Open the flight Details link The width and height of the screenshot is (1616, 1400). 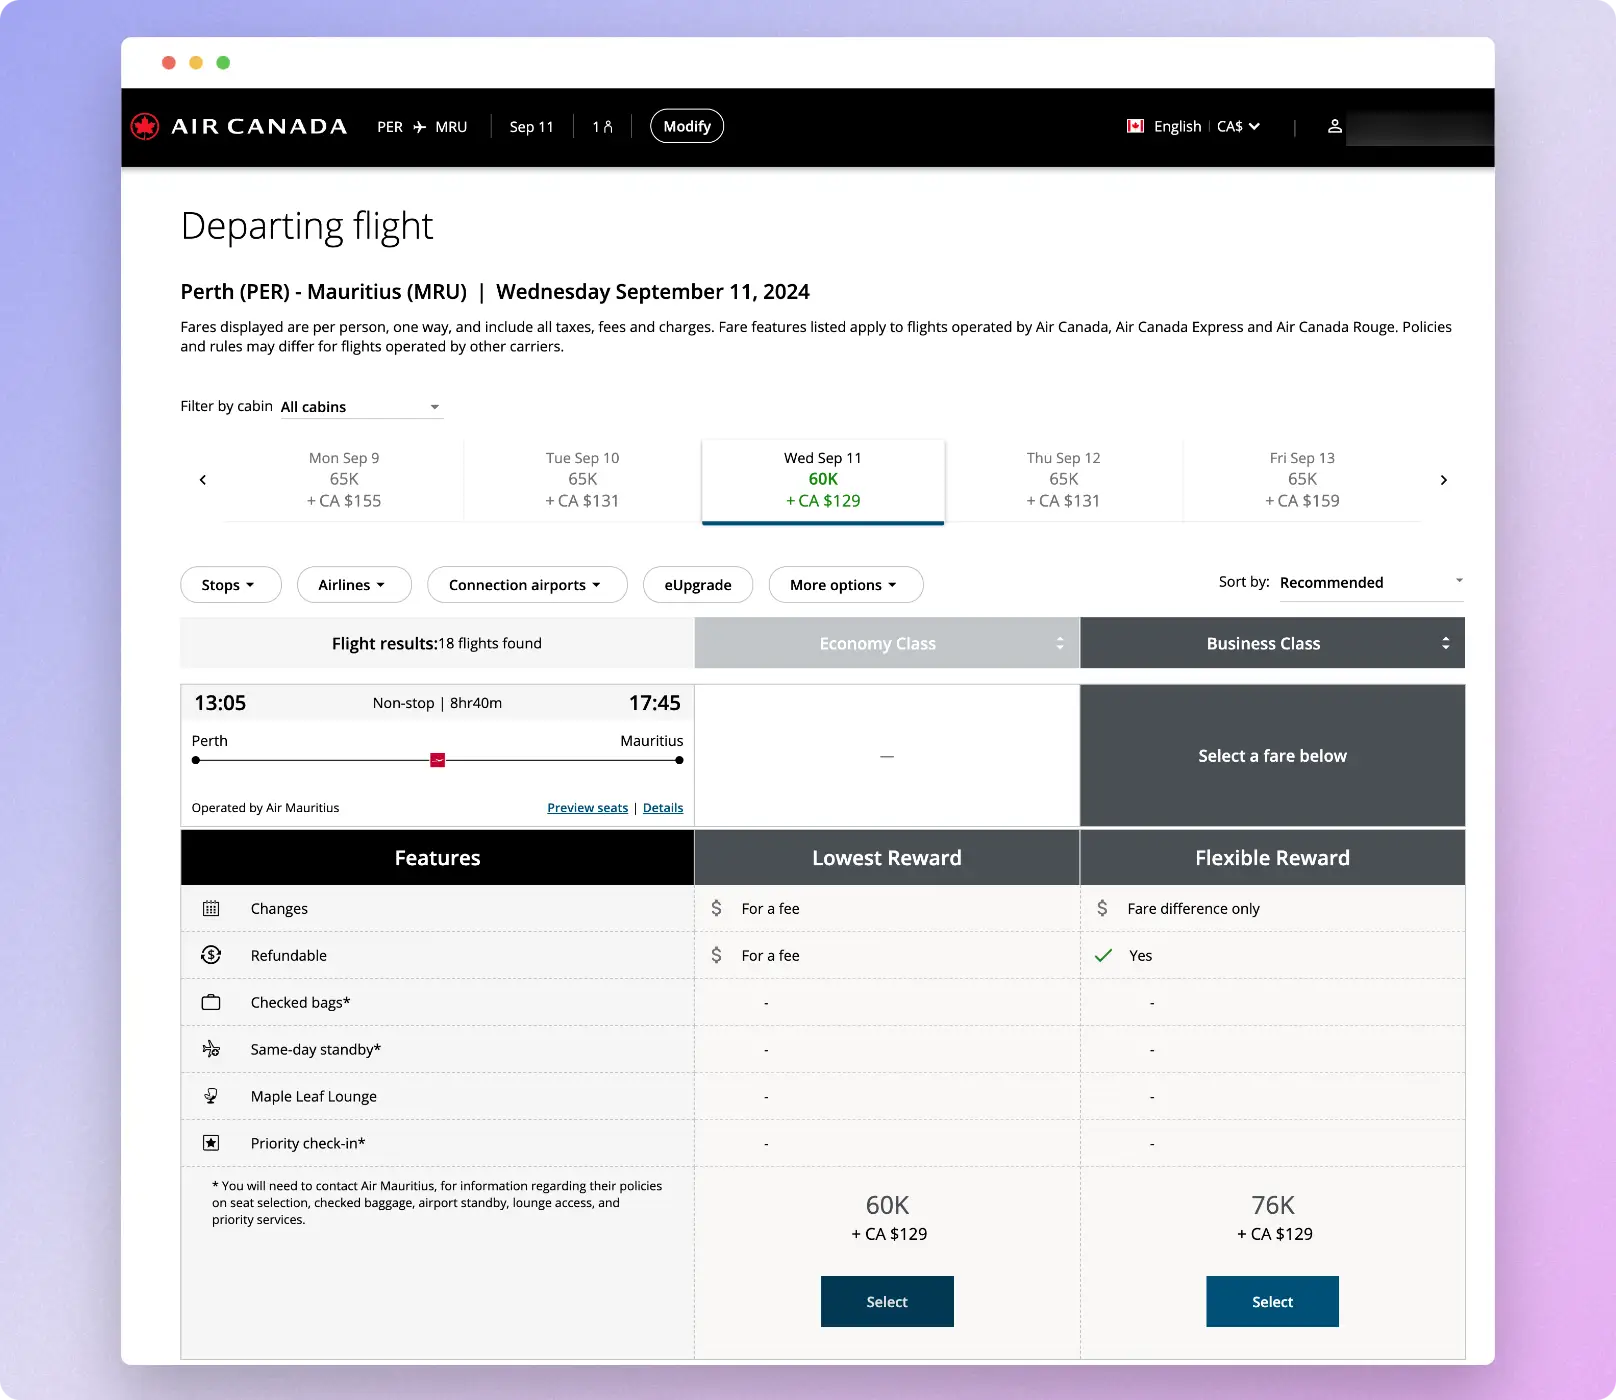(663, 808)
